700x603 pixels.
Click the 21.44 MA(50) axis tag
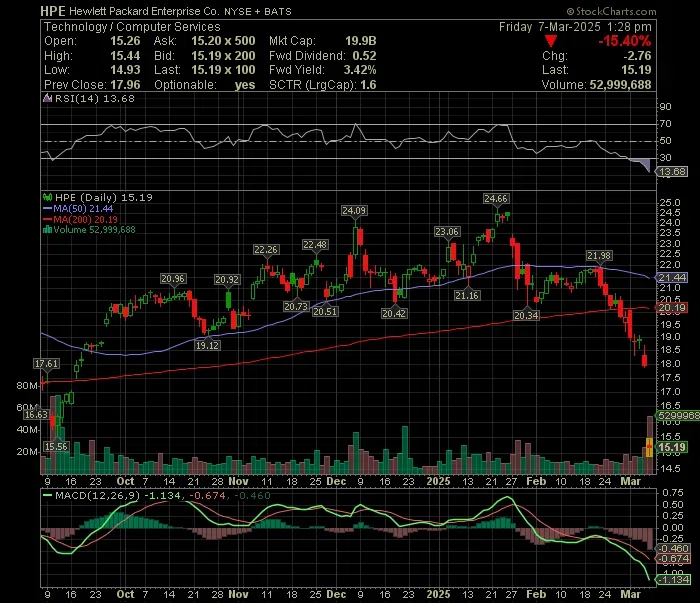(672, 278)
